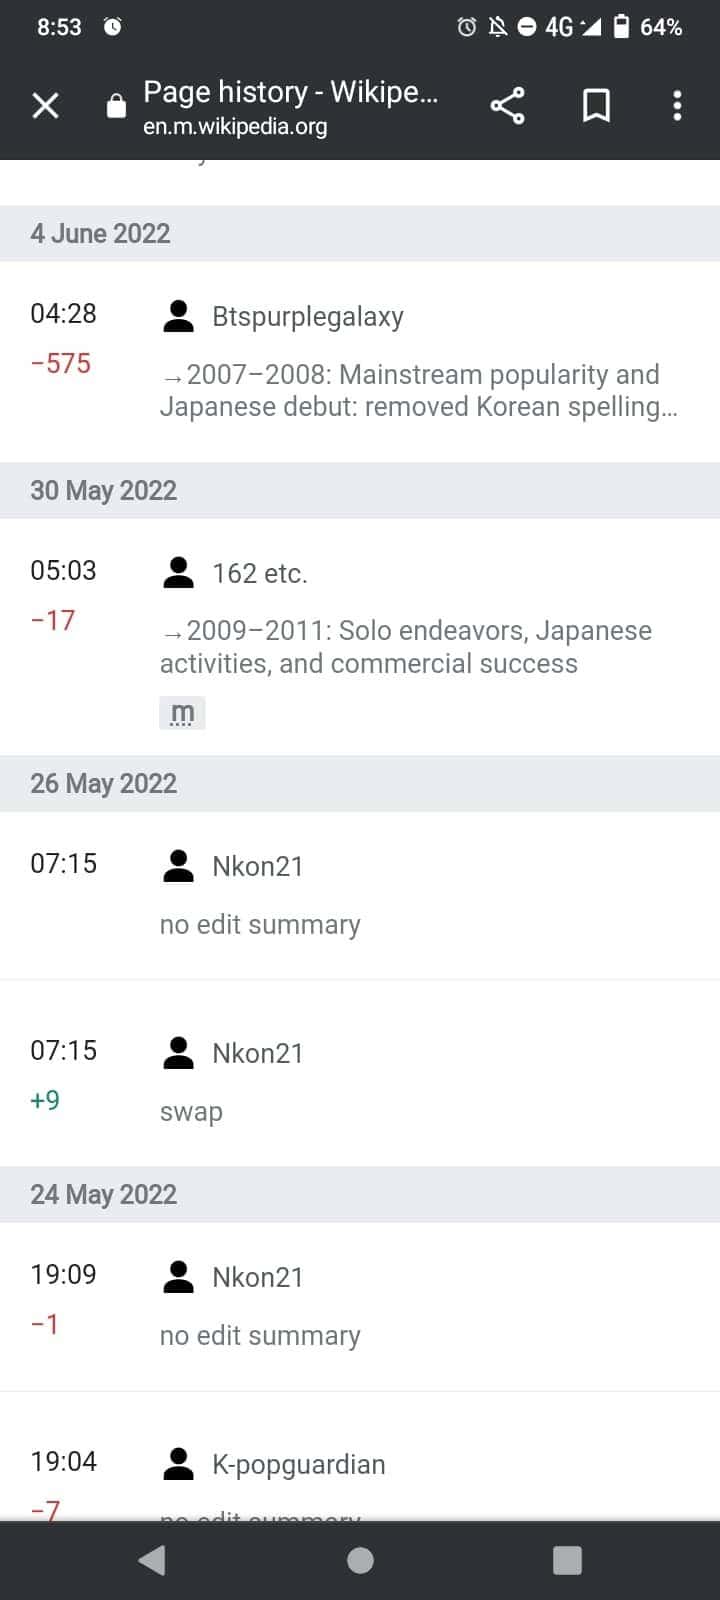Viewport: 720px width, 1600px height.
Task: Tap the minor edit 'm' badge
Action: coord(182,713)
